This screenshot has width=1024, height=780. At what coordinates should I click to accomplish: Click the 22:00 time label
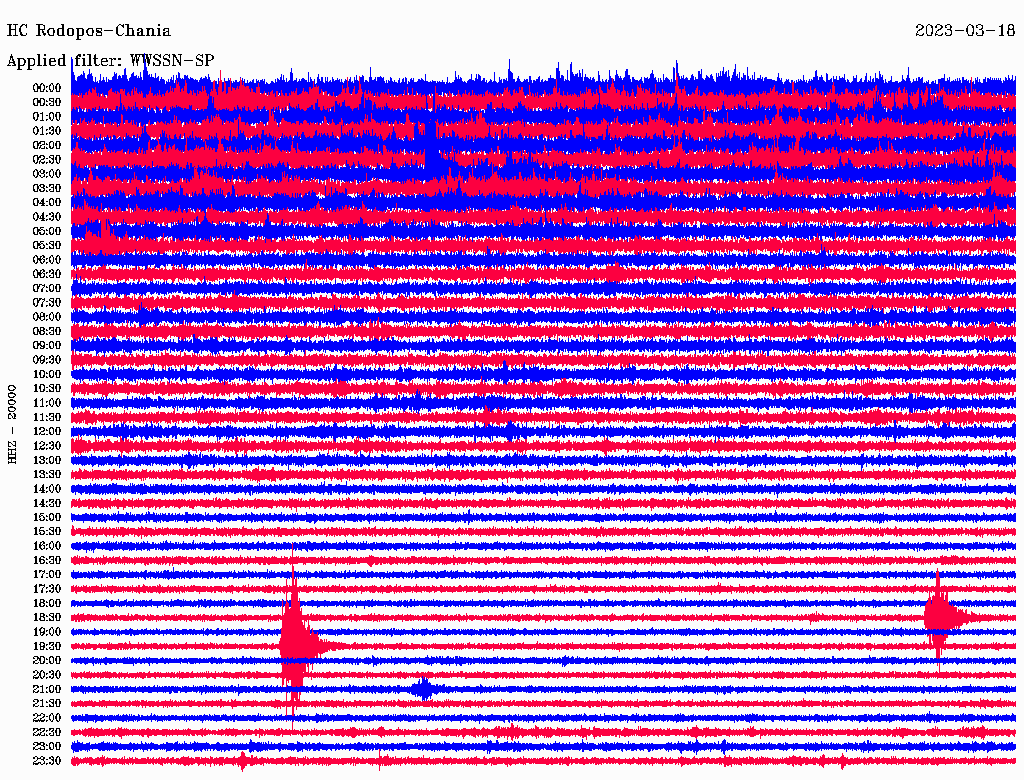(x=47, y=718)
